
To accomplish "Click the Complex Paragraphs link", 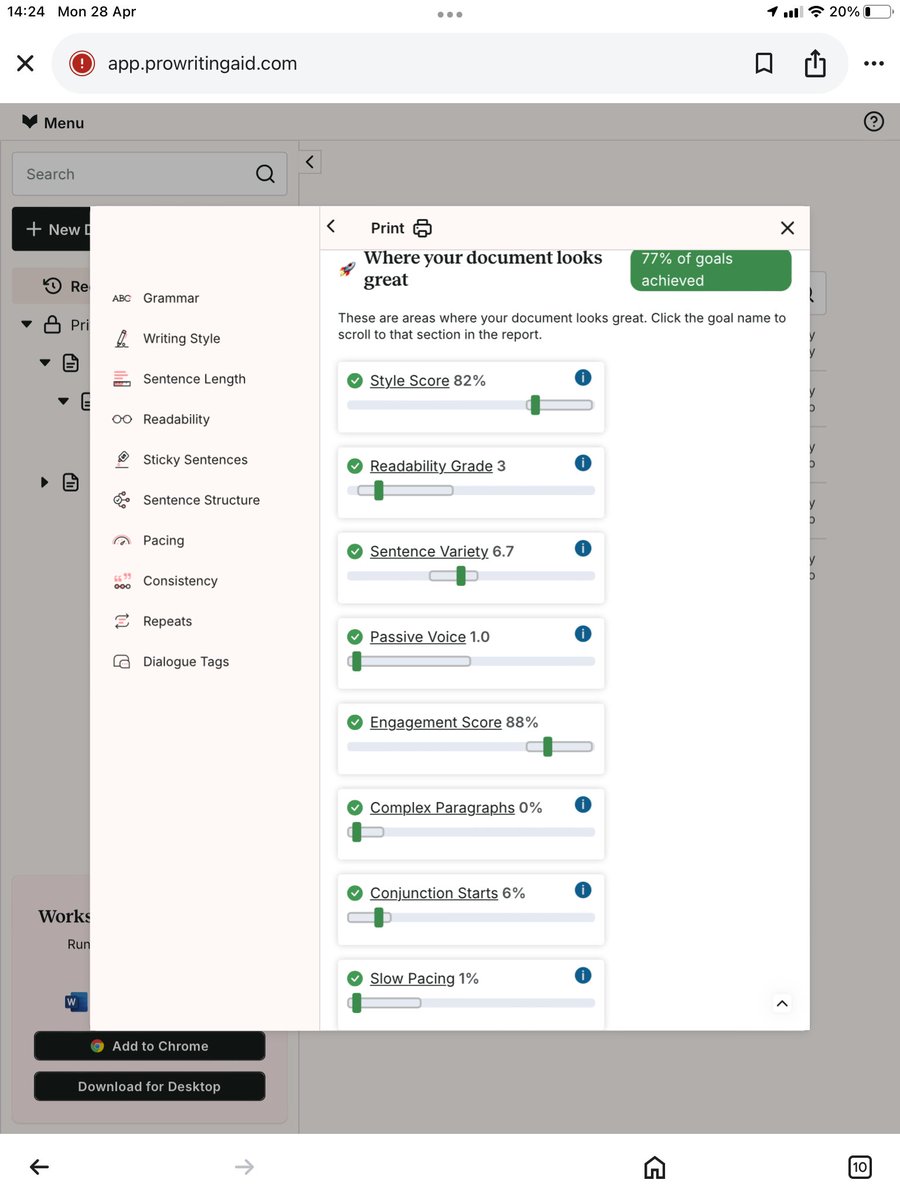I will coord(442,808).
